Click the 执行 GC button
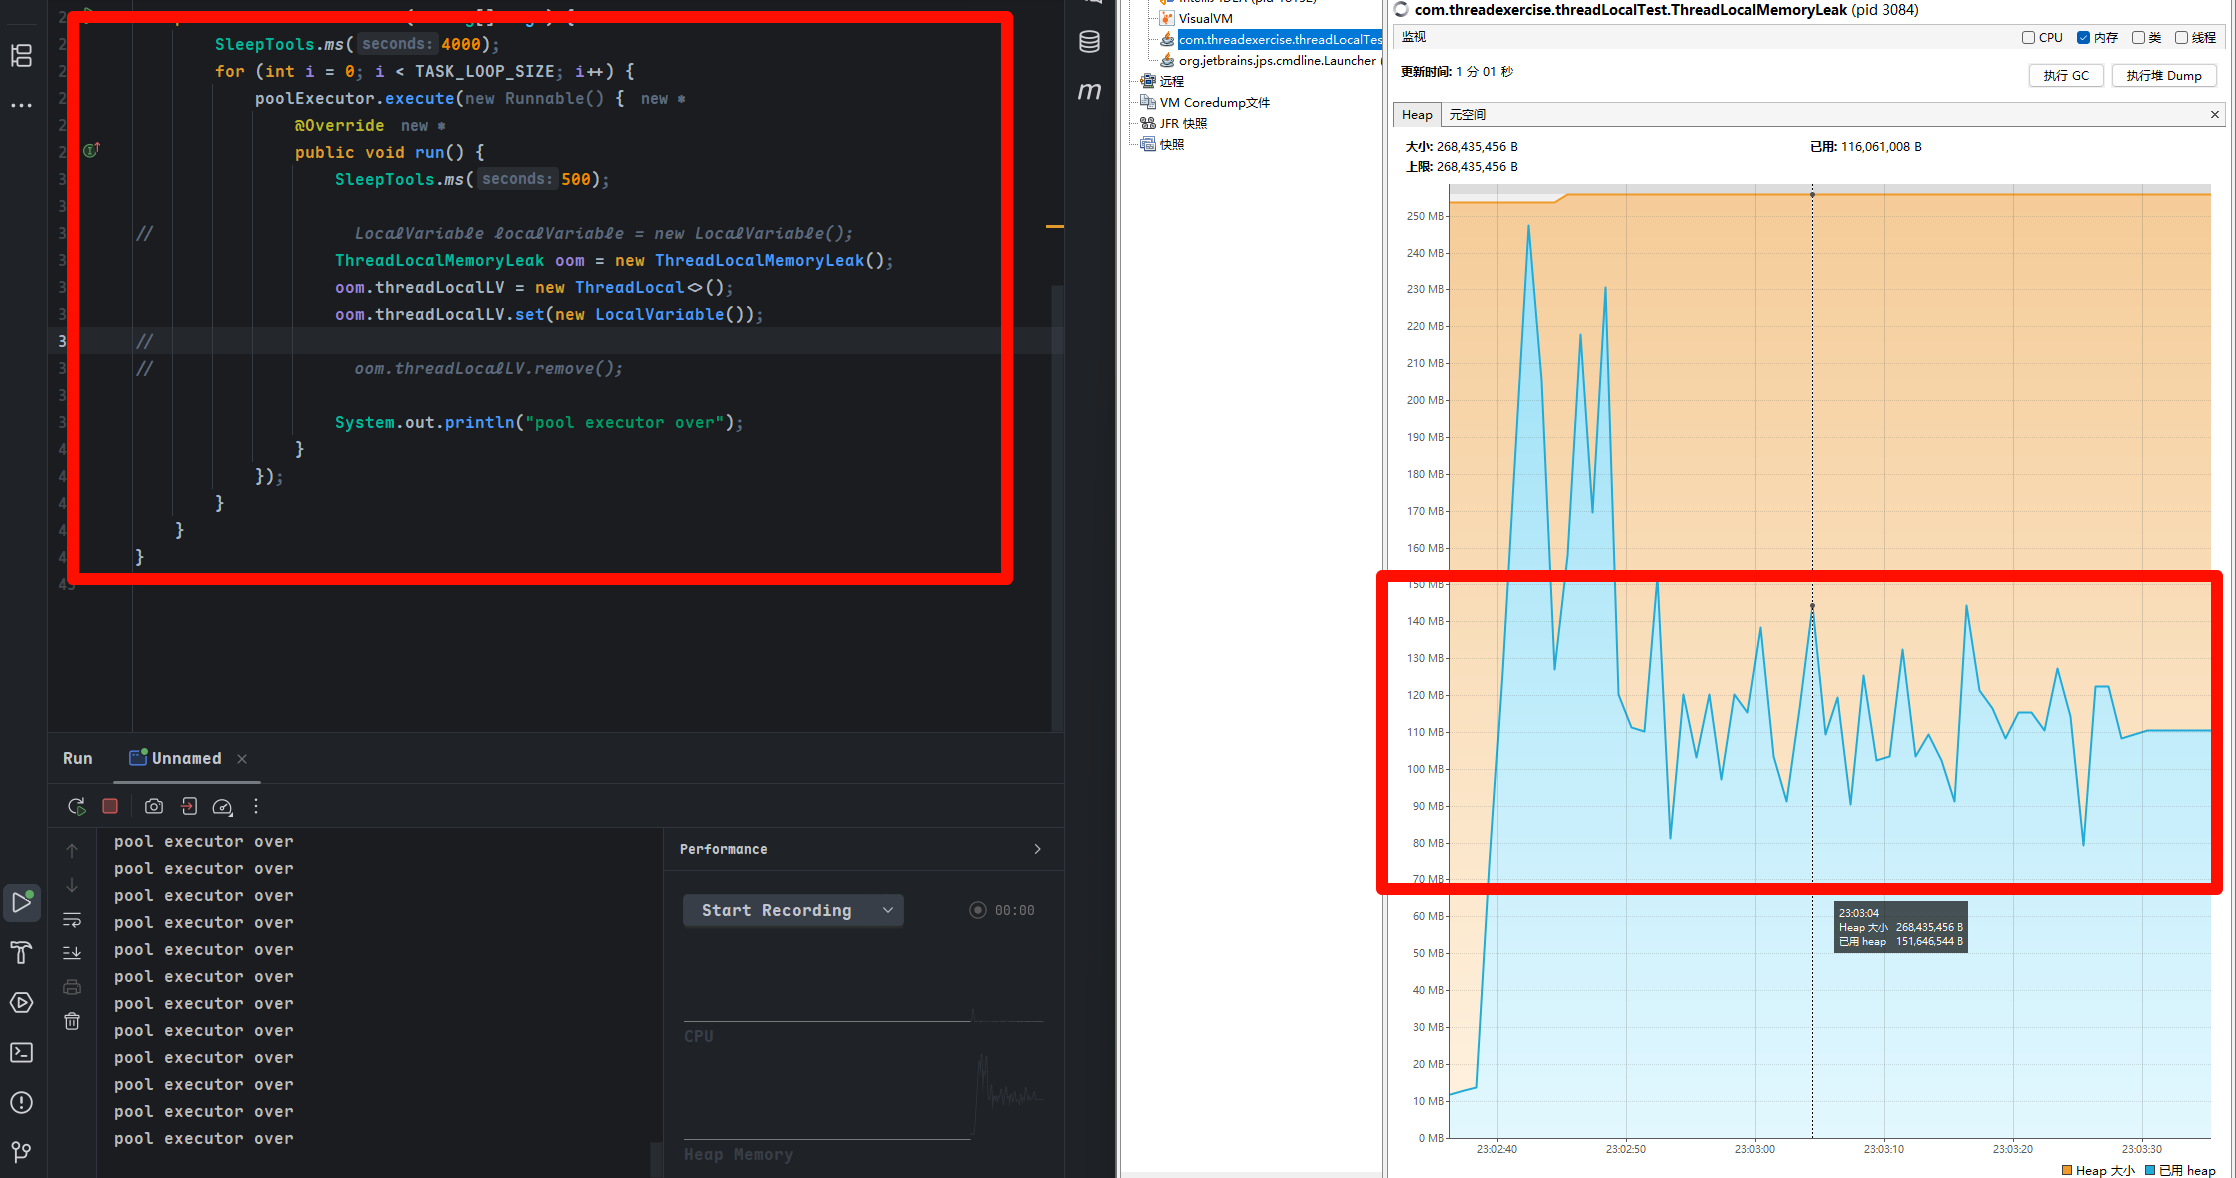 [x=2065, y=76]
